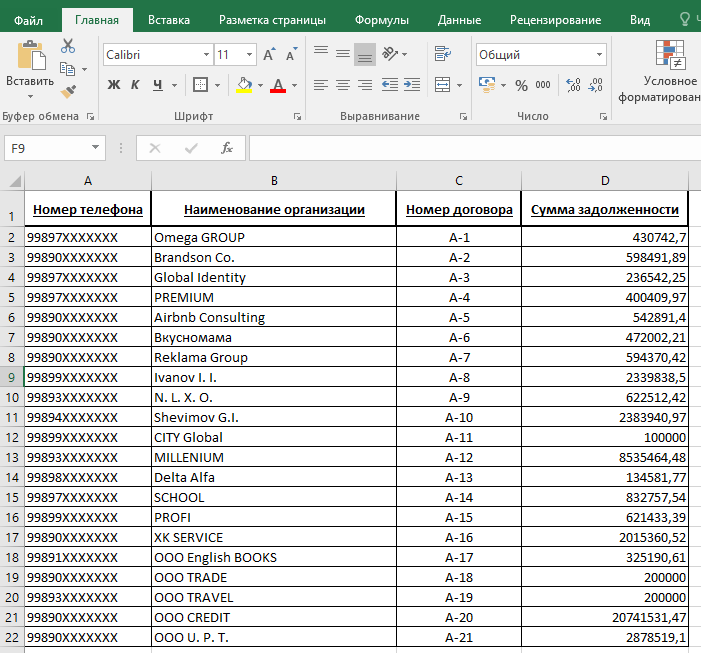Click the Insert Function fx icon
The image size is (701, 653).
(227, 148)
